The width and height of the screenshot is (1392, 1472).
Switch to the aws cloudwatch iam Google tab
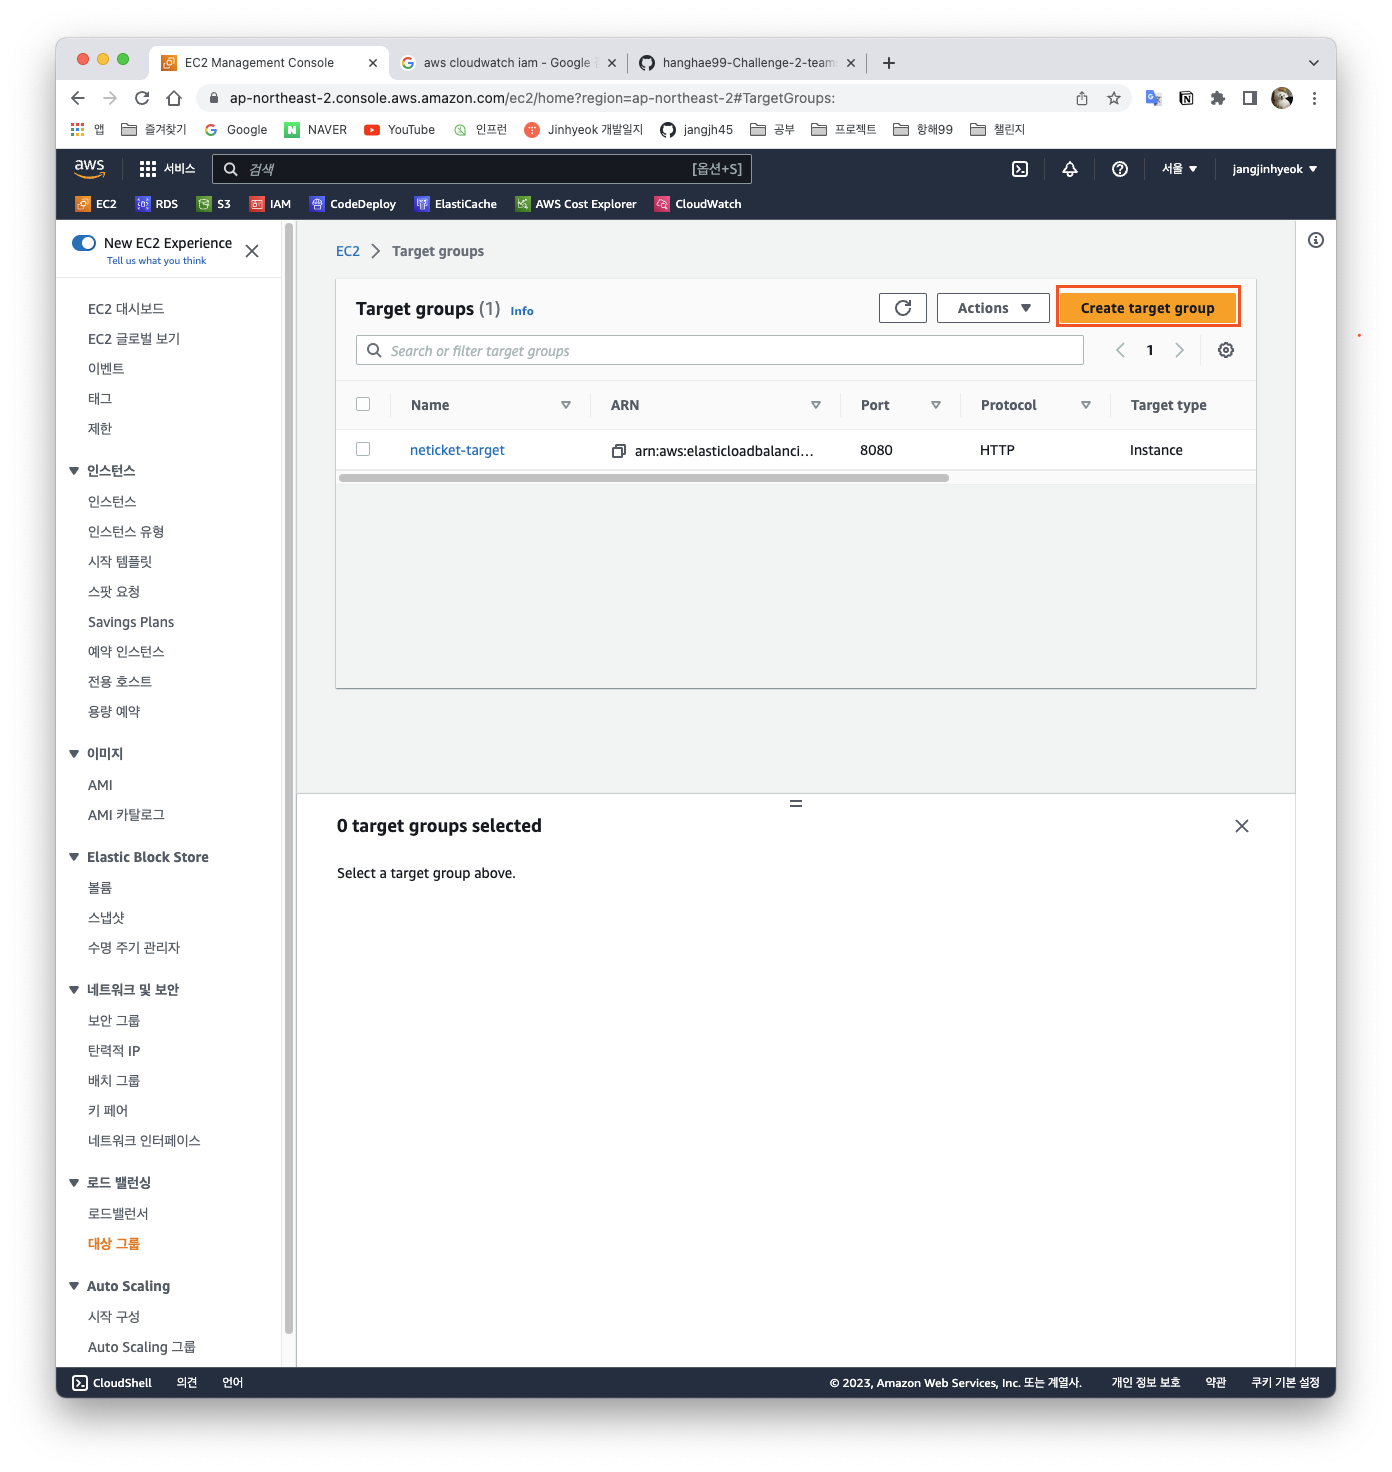click(507, 62)
